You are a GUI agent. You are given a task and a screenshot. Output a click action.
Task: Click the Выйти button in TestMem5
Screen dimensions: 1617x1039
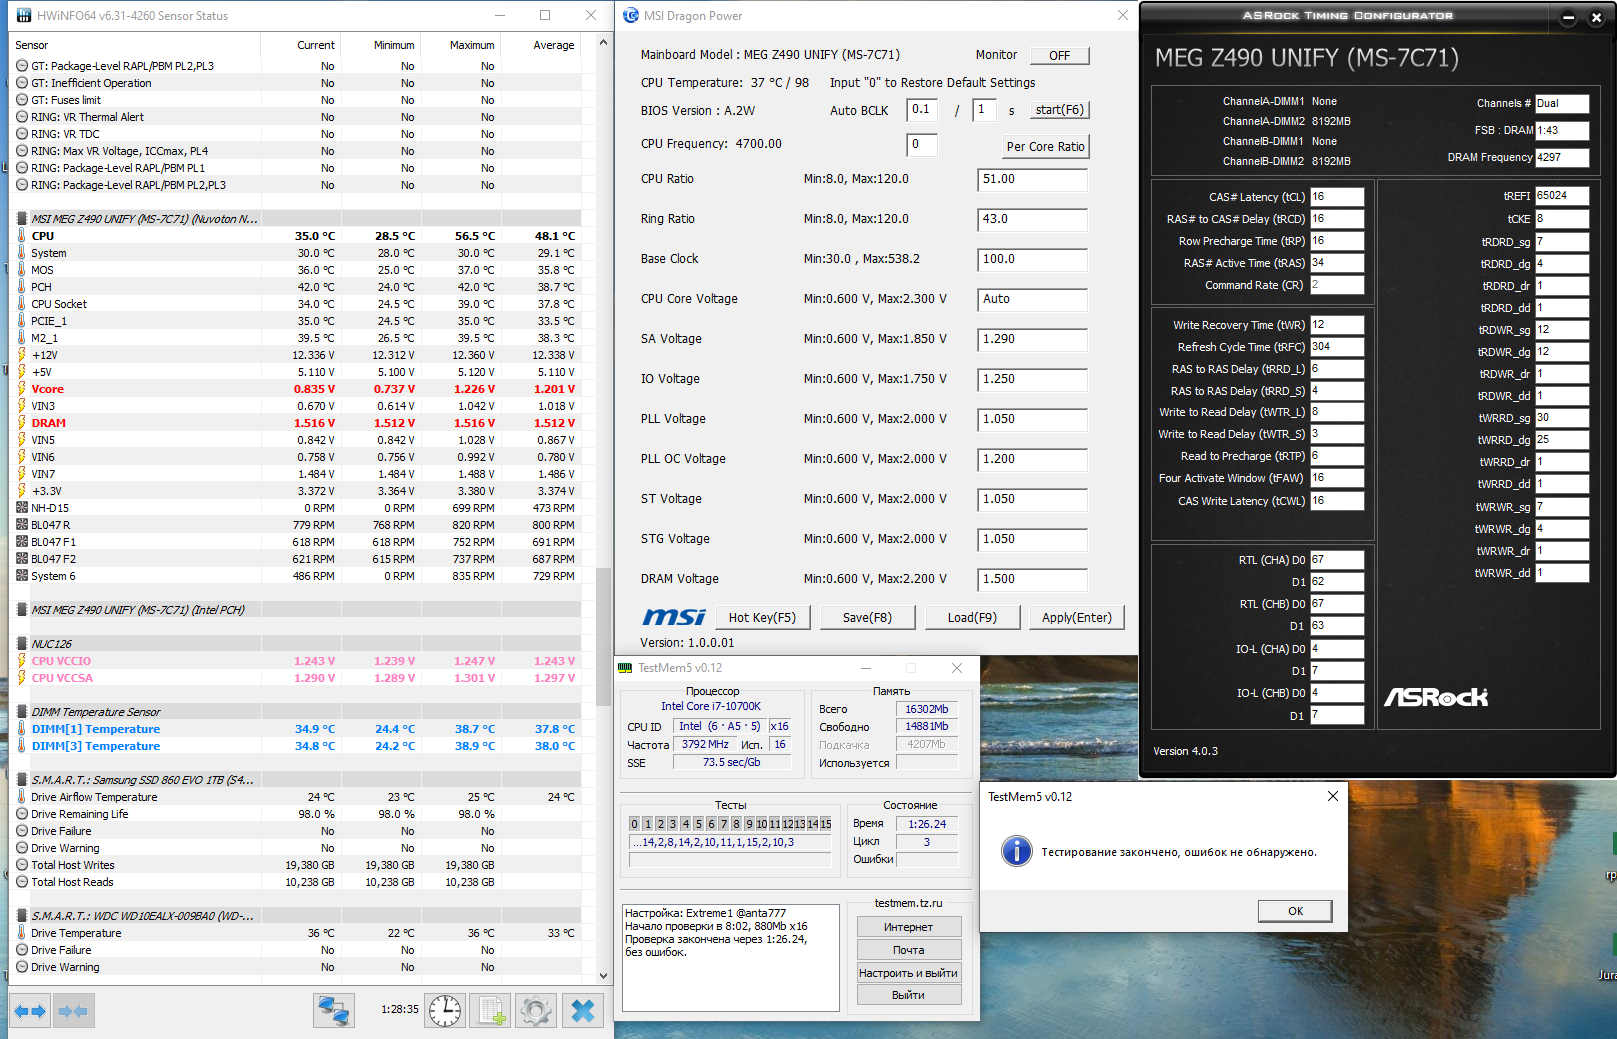(908, 995)
